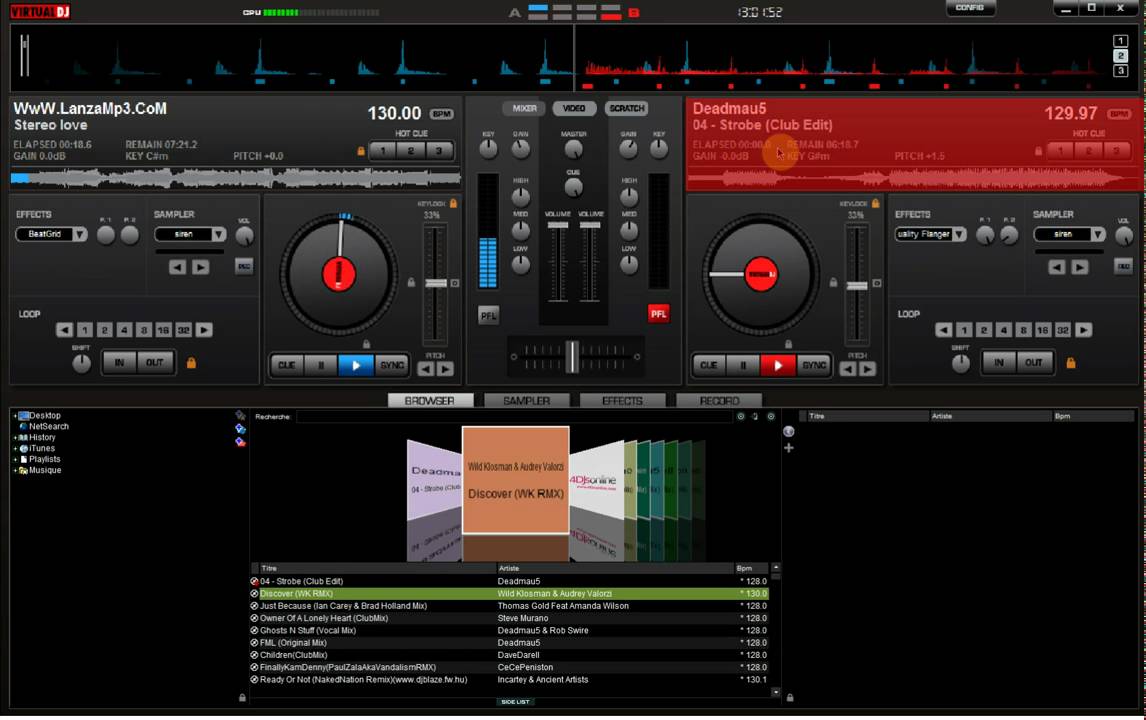Open left deck sampler dropdown siren
The width and height of the screenshot is (1146, 720).
click(x=190, y=235)
